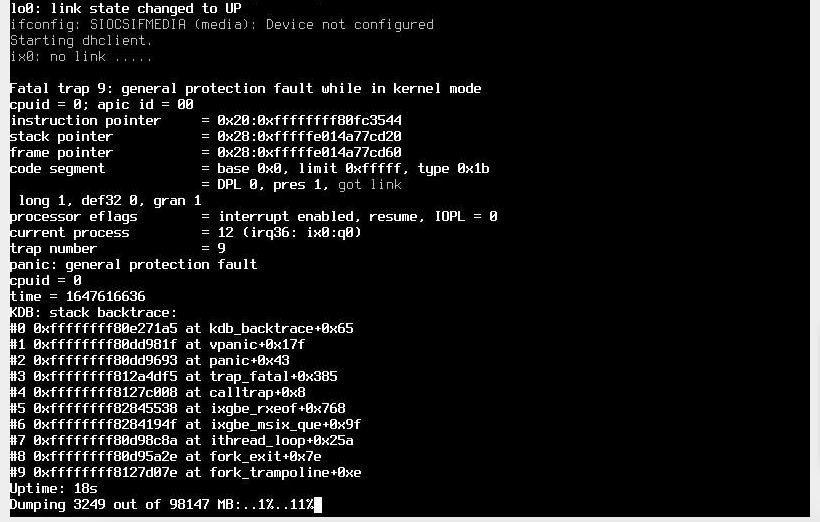Click backtrace frame #5 ixgbe_rxeof

pos(177,408)
